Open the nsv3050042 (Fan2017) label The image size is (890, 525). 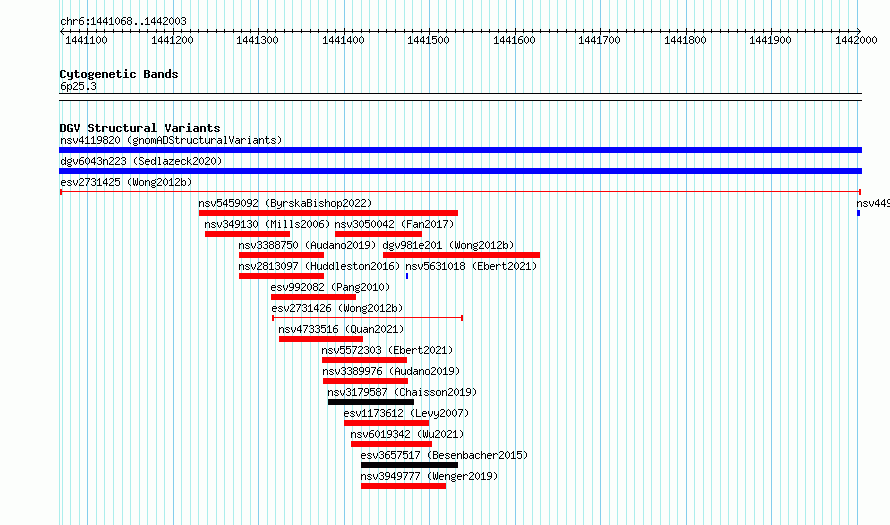[394, 224]
